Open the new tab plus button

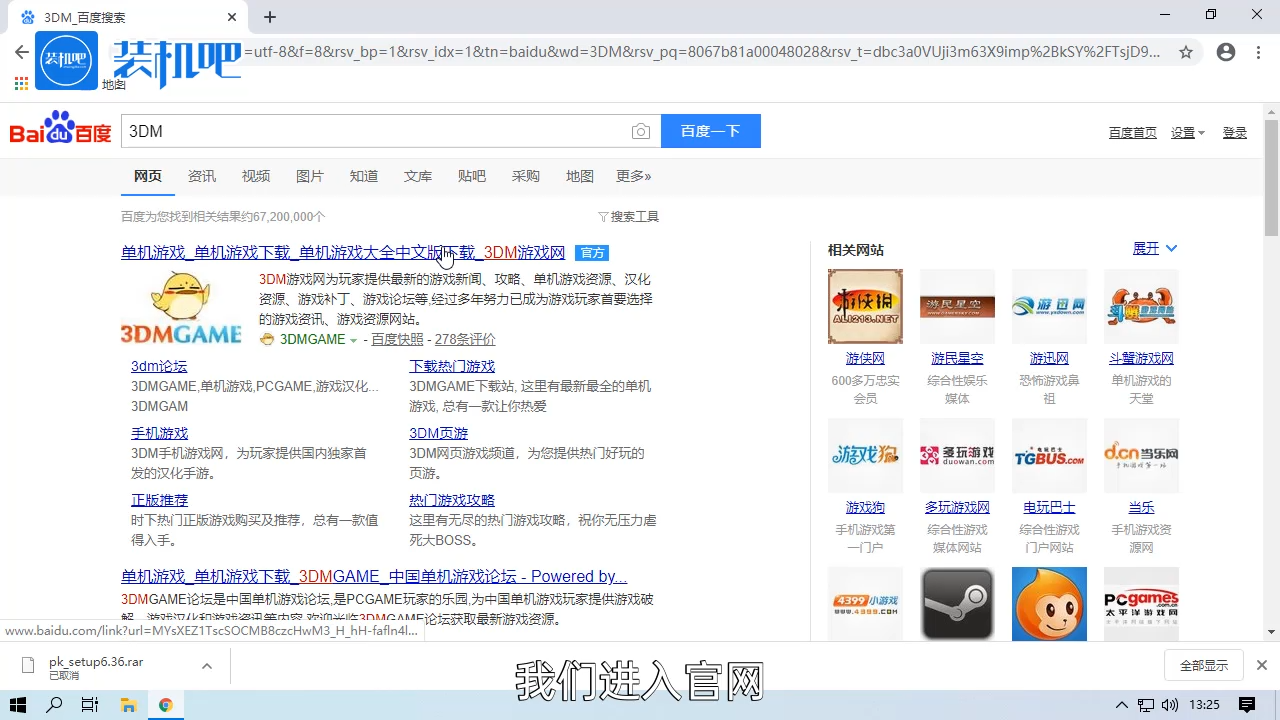pyautogui.click(x=270, y=17)
